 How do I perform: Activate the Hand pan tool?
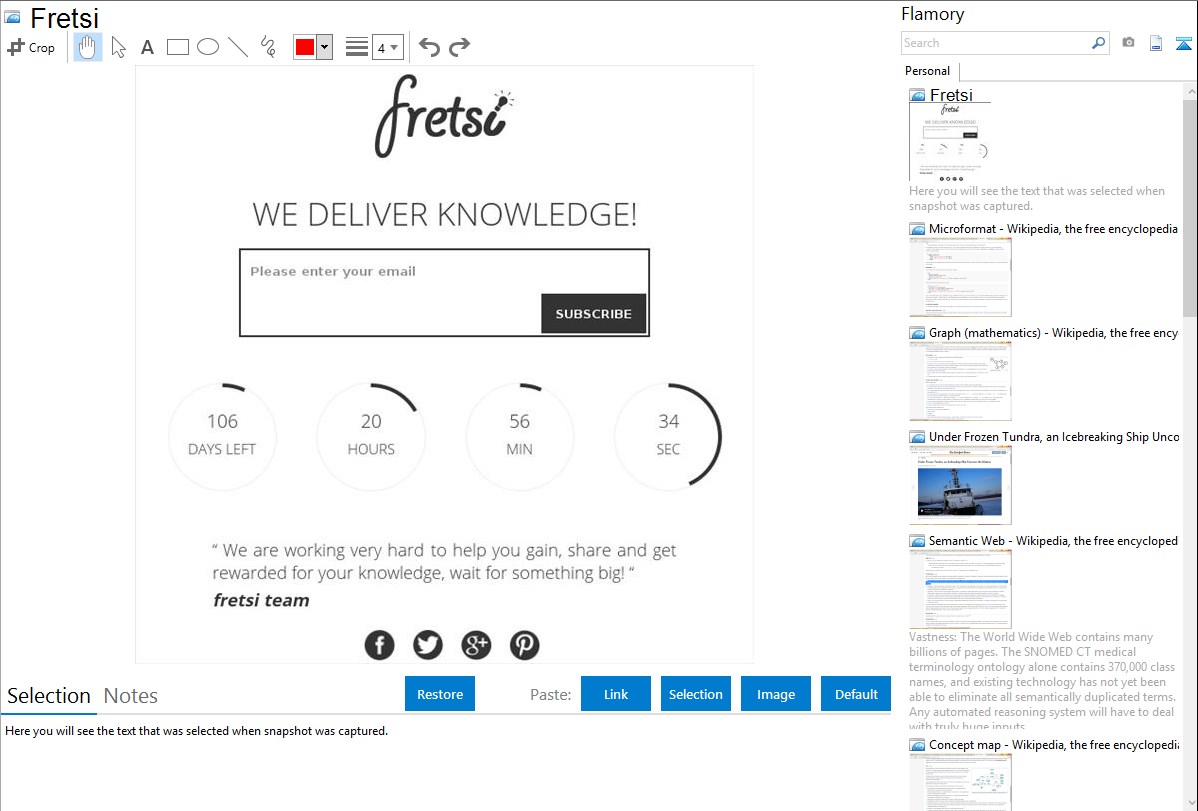tap(88, 47)
